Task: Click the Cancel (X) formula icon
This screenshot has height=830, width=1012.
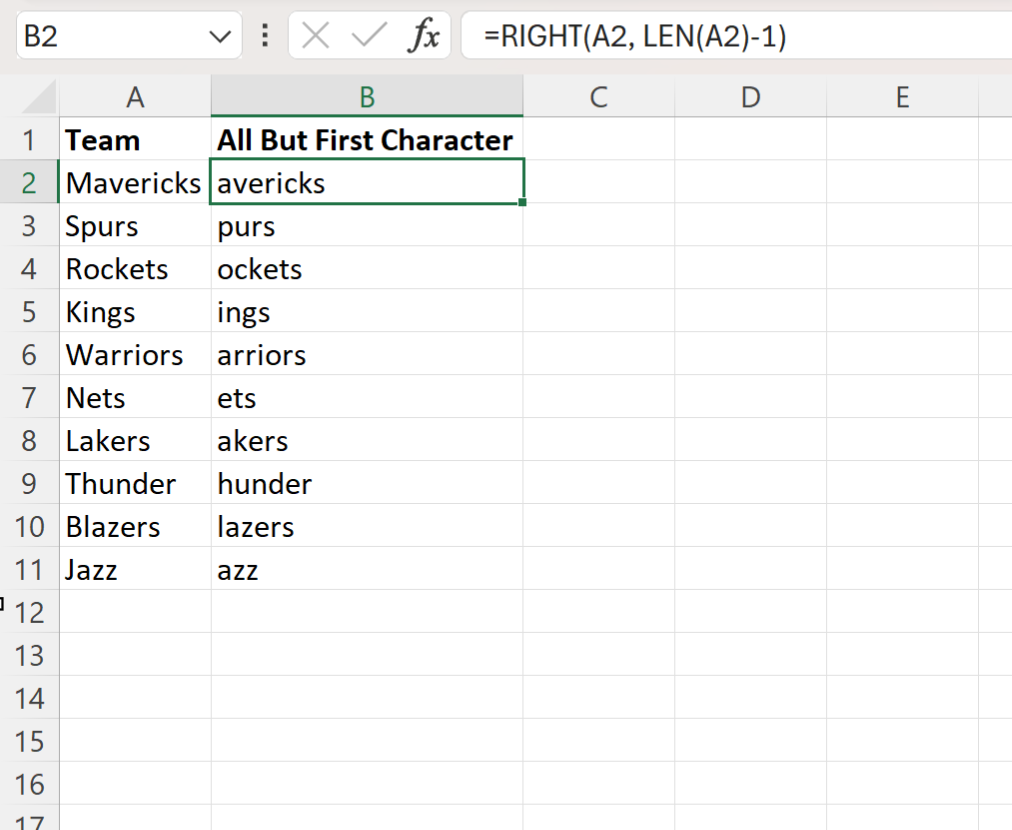Action: [x=316, y=35]
